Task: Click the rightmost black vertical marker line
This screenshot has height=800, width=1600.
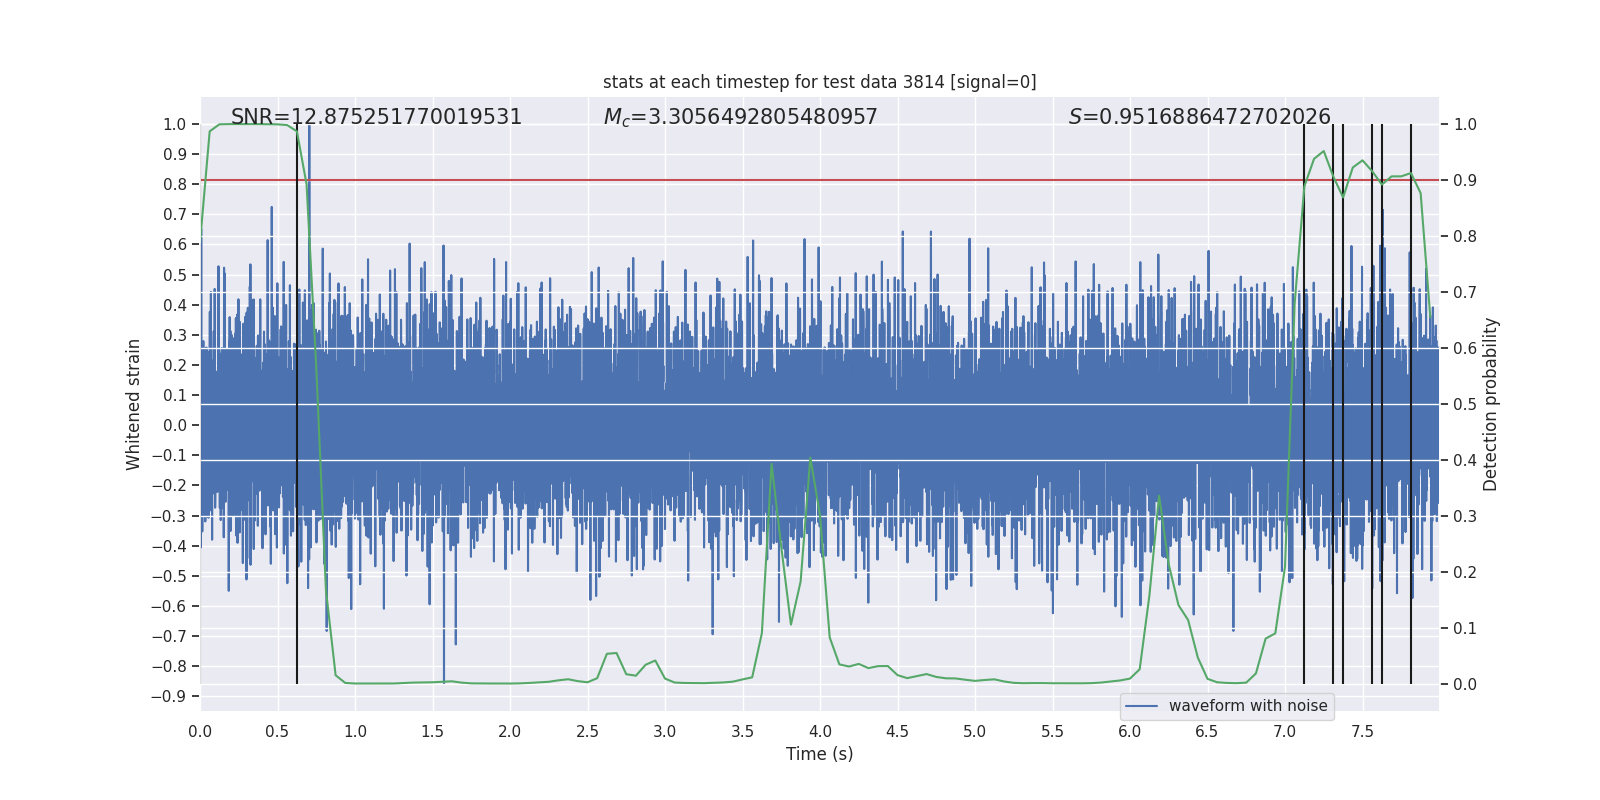Action: 1411,420
